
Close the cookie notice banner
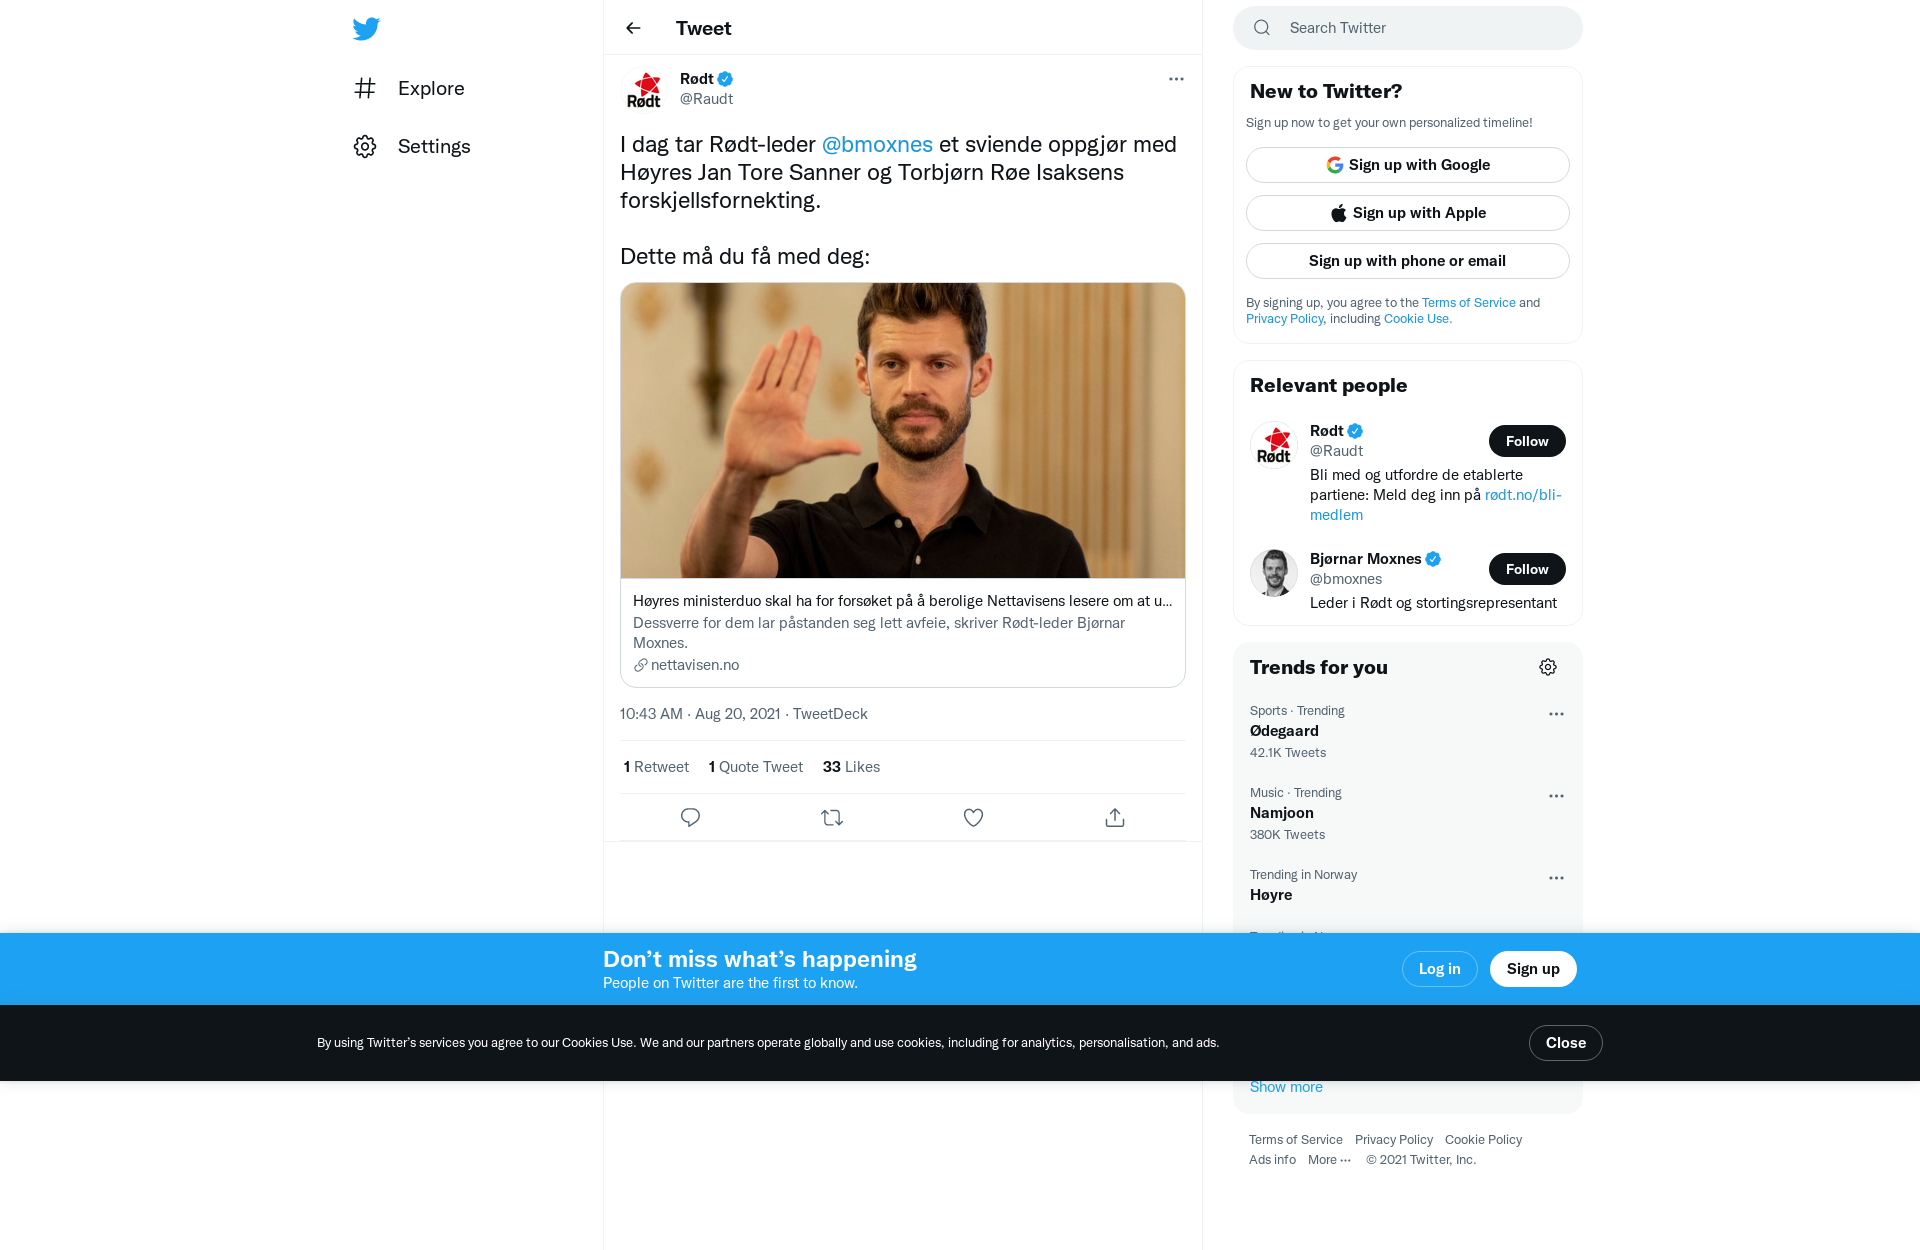click(x=1566, y=1043)
